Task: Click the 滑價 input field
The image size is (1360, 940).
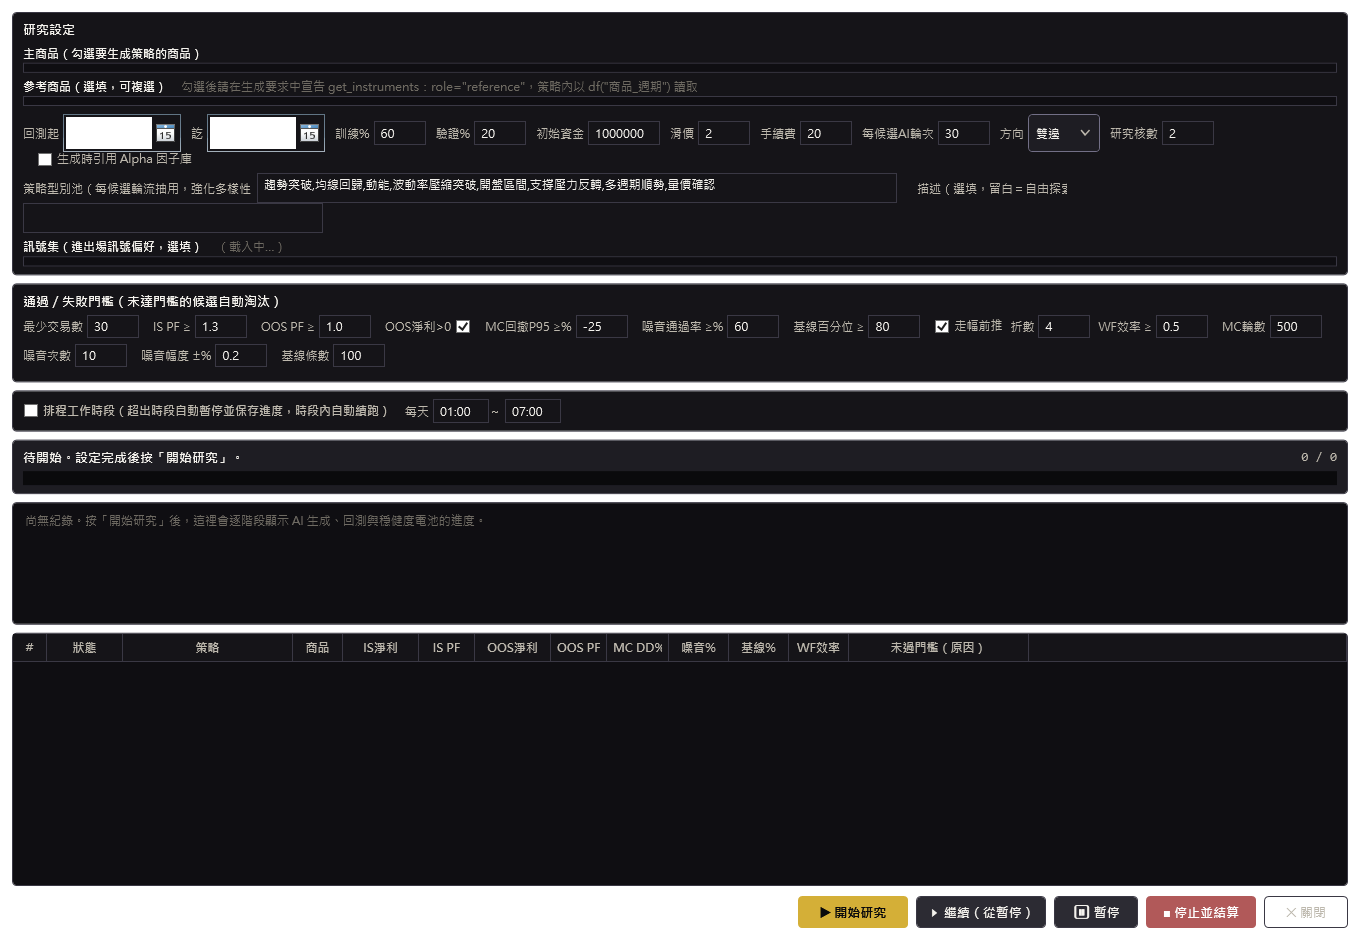Action: (724, 133)
